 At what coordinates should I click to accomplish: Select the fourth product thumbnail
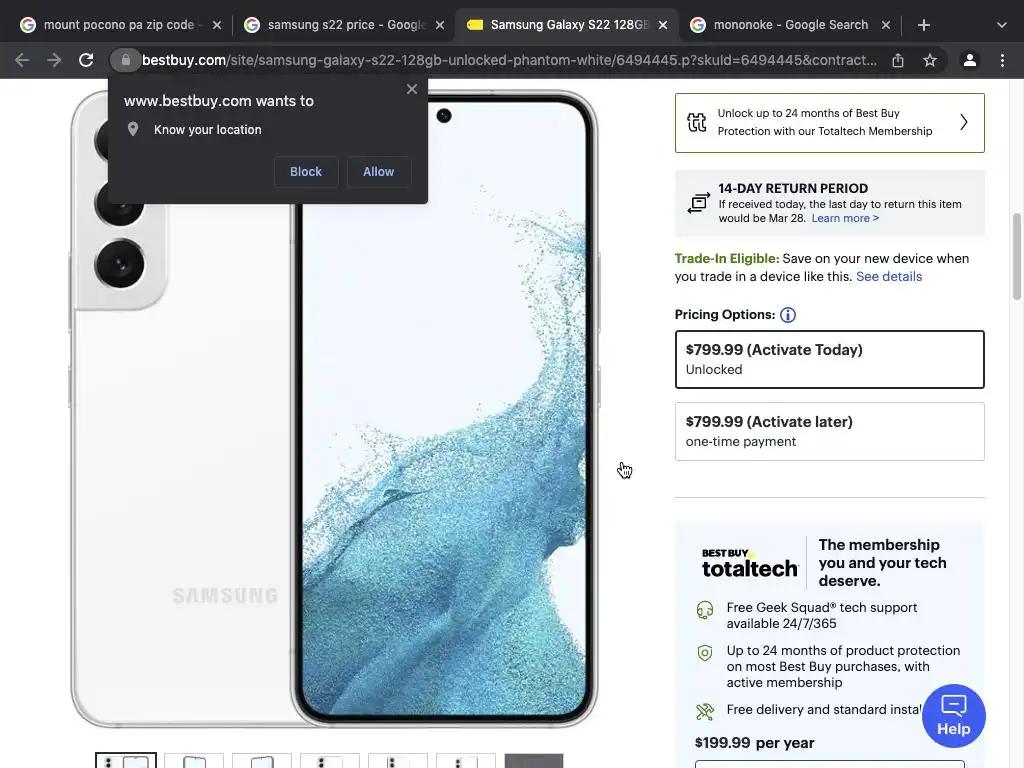tap(330, 761)
